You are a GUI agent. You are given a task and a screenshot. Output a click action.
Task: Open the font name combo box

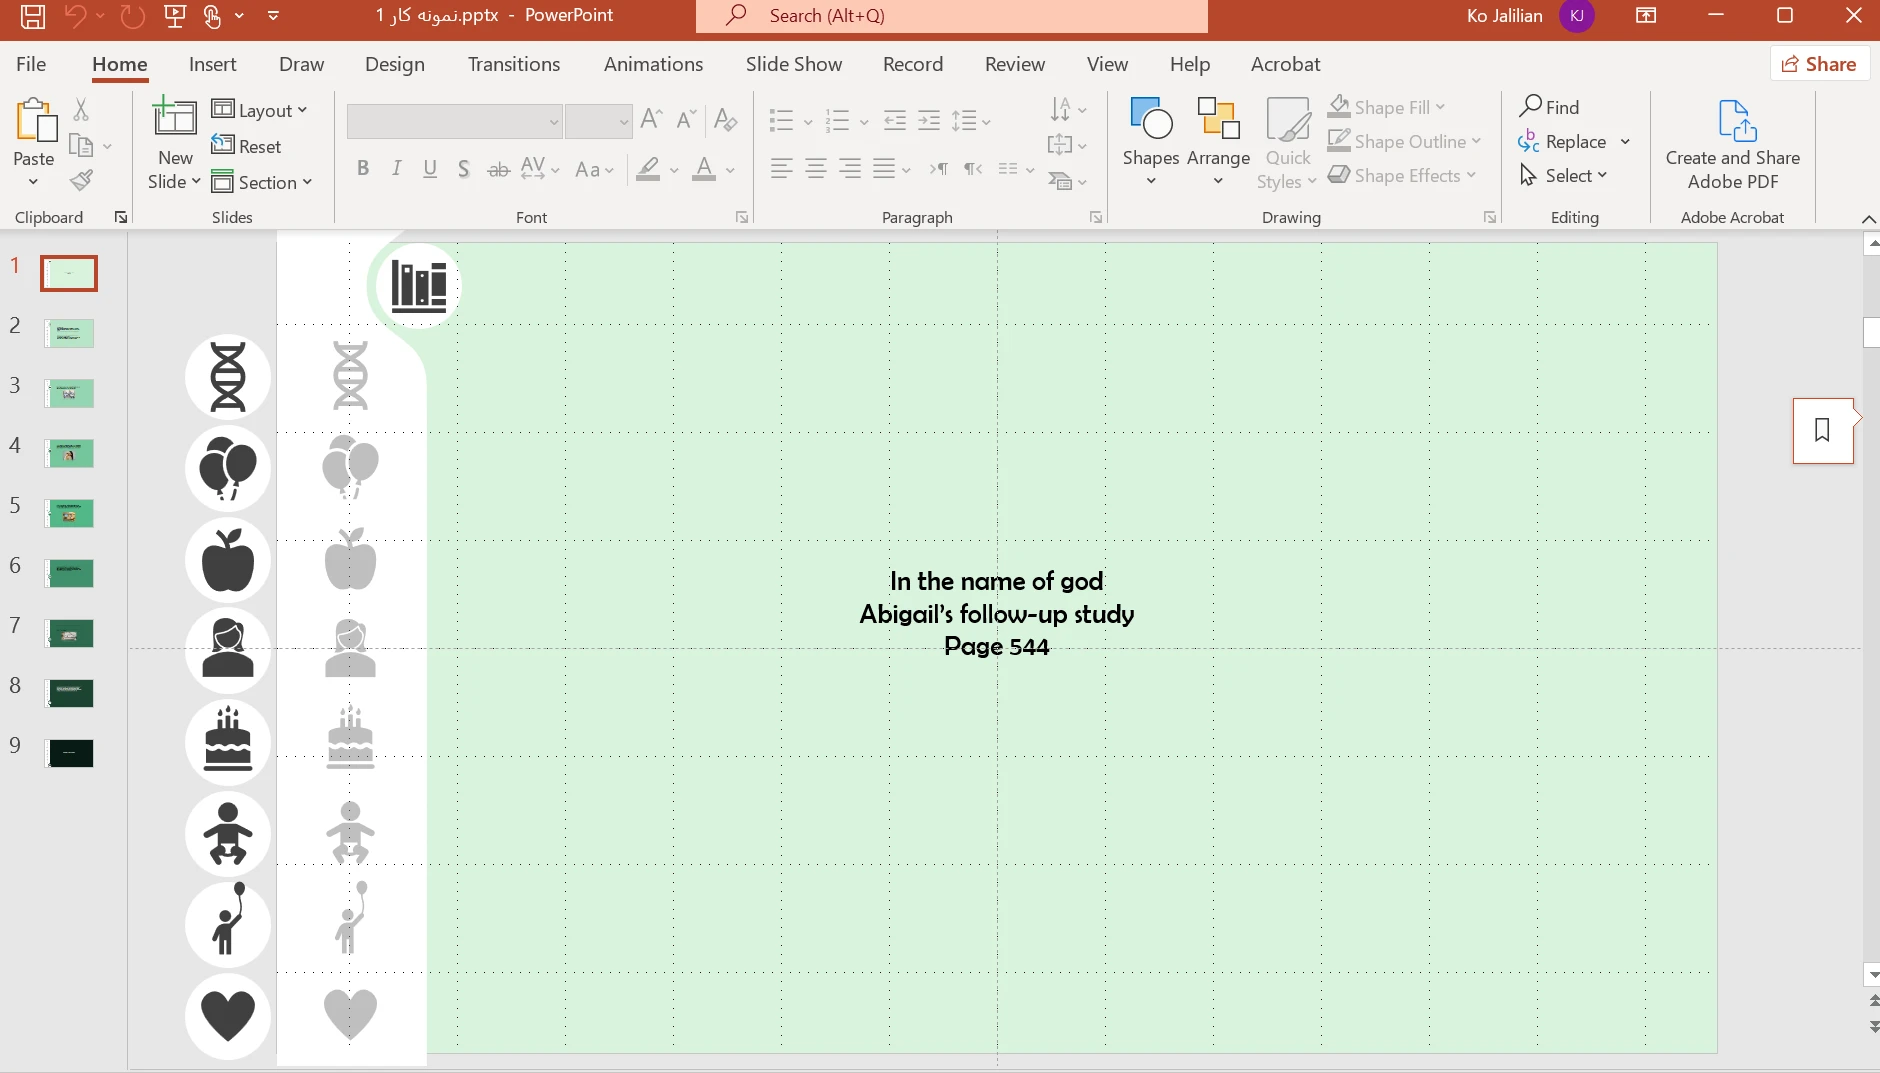coord(454,121)
